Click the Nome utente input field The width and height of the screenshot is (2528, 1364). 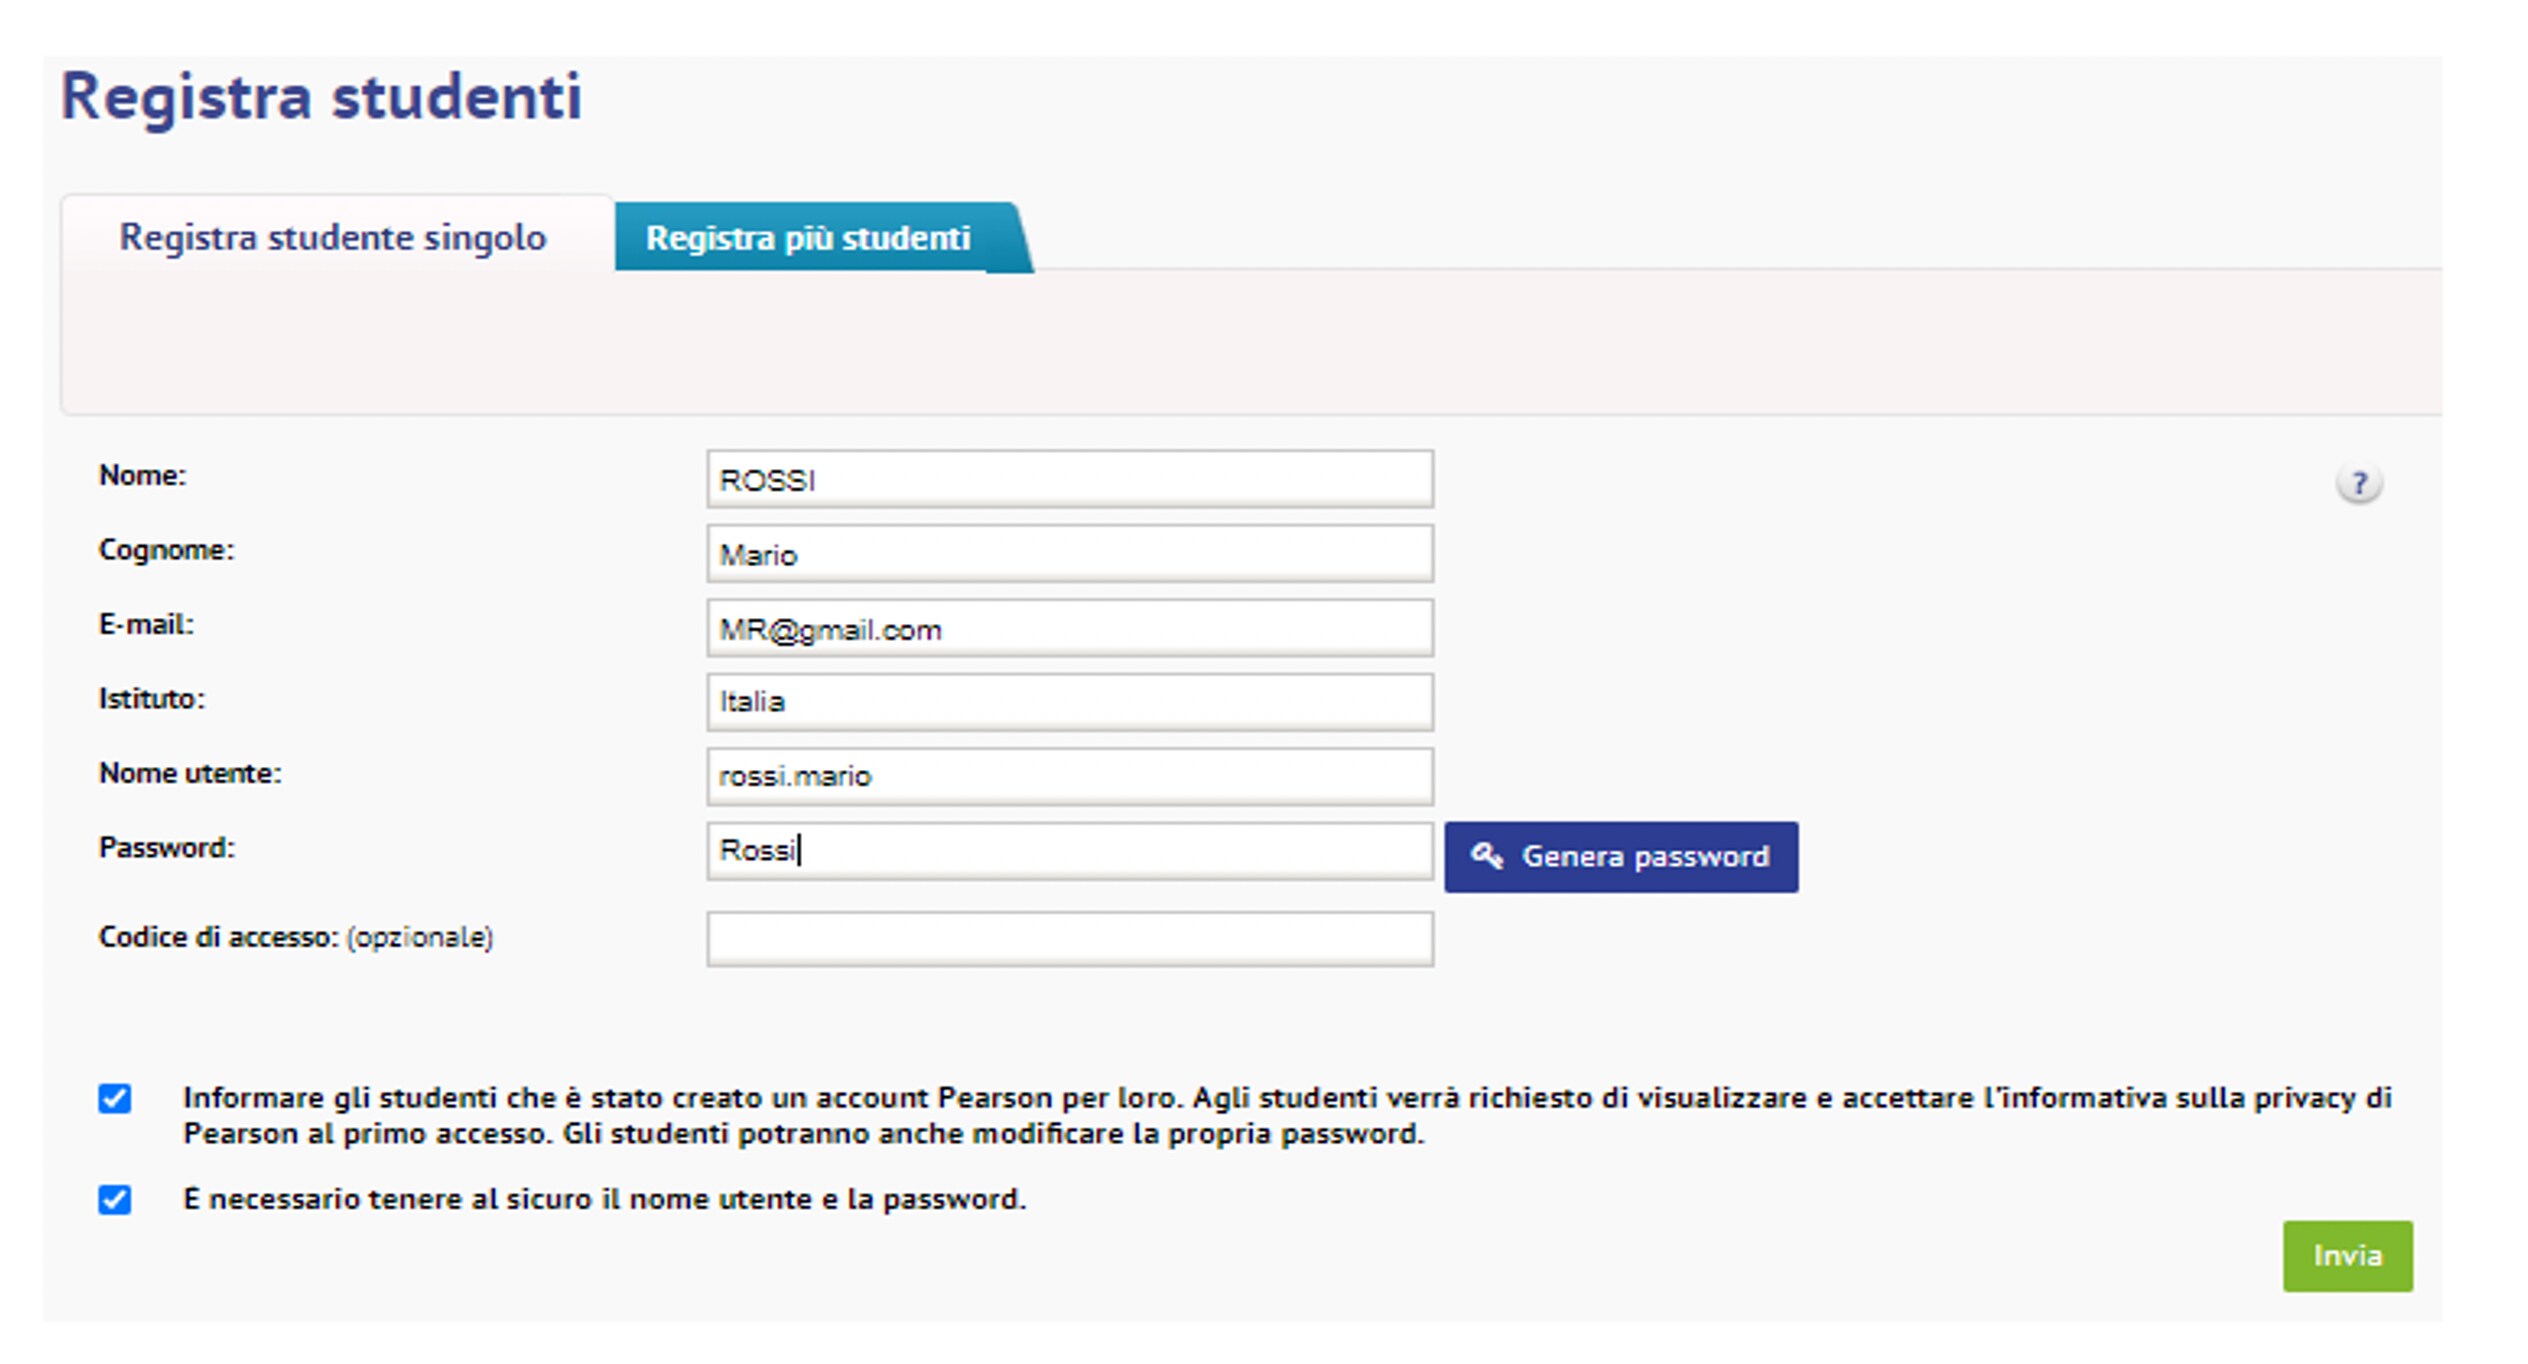pyautogui.click(x=1069, y=776)
